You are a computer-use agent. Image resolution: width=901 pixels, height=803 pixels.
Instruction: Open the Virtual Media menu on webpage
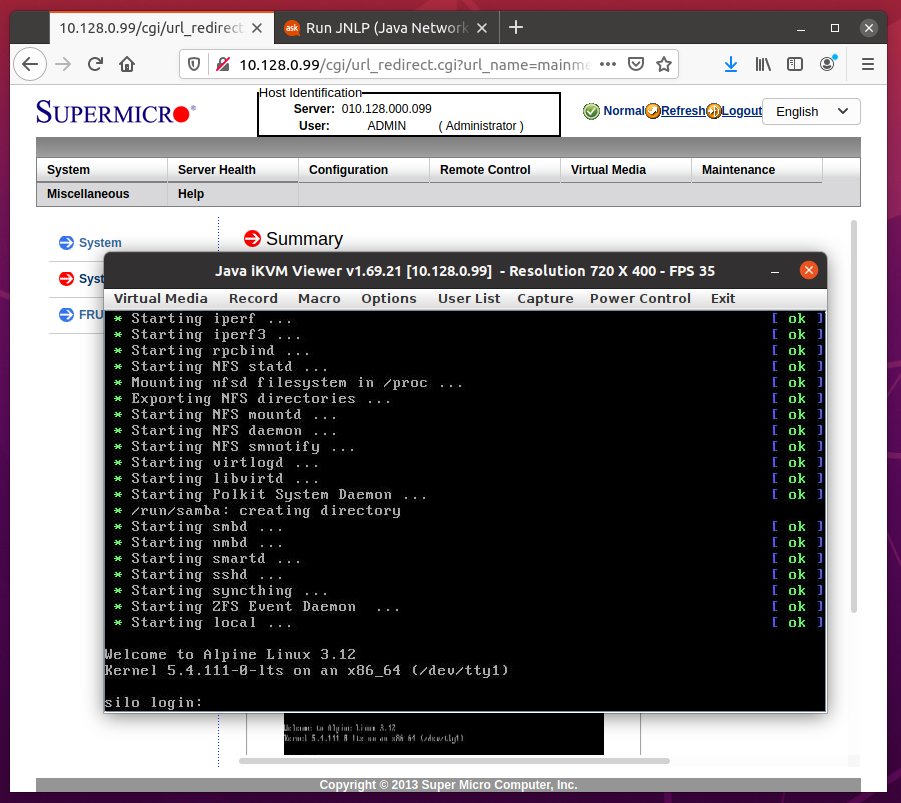[626, 170]
